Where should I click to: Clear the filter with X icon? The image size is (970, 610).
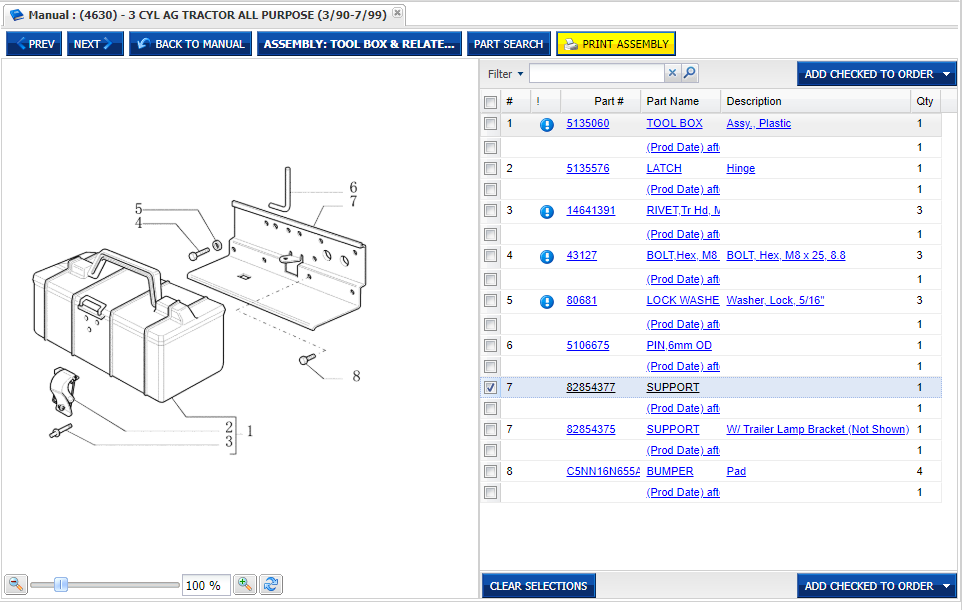tap(672, 73)
